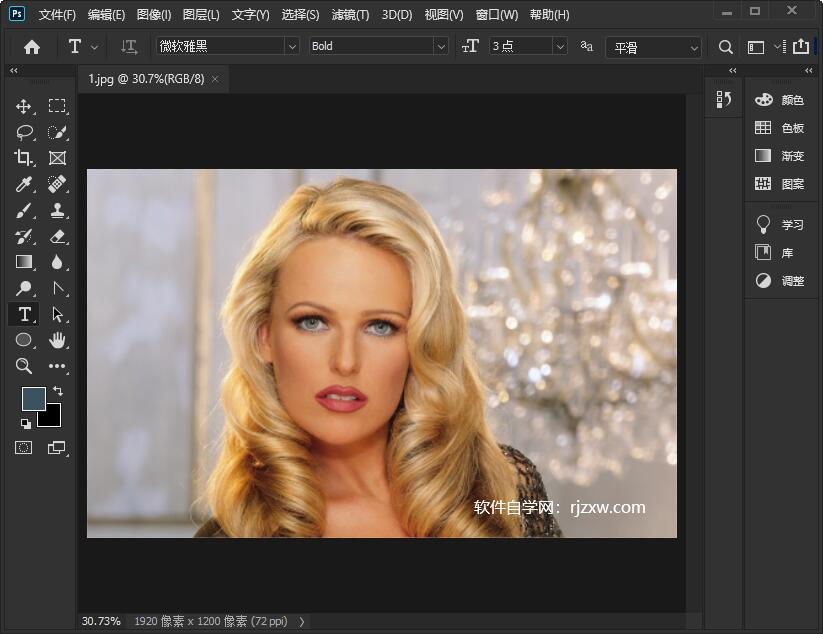The width and height of the screenshot is (823, 634).
Task: Select the History Brush tool
Action: (24, 237)
